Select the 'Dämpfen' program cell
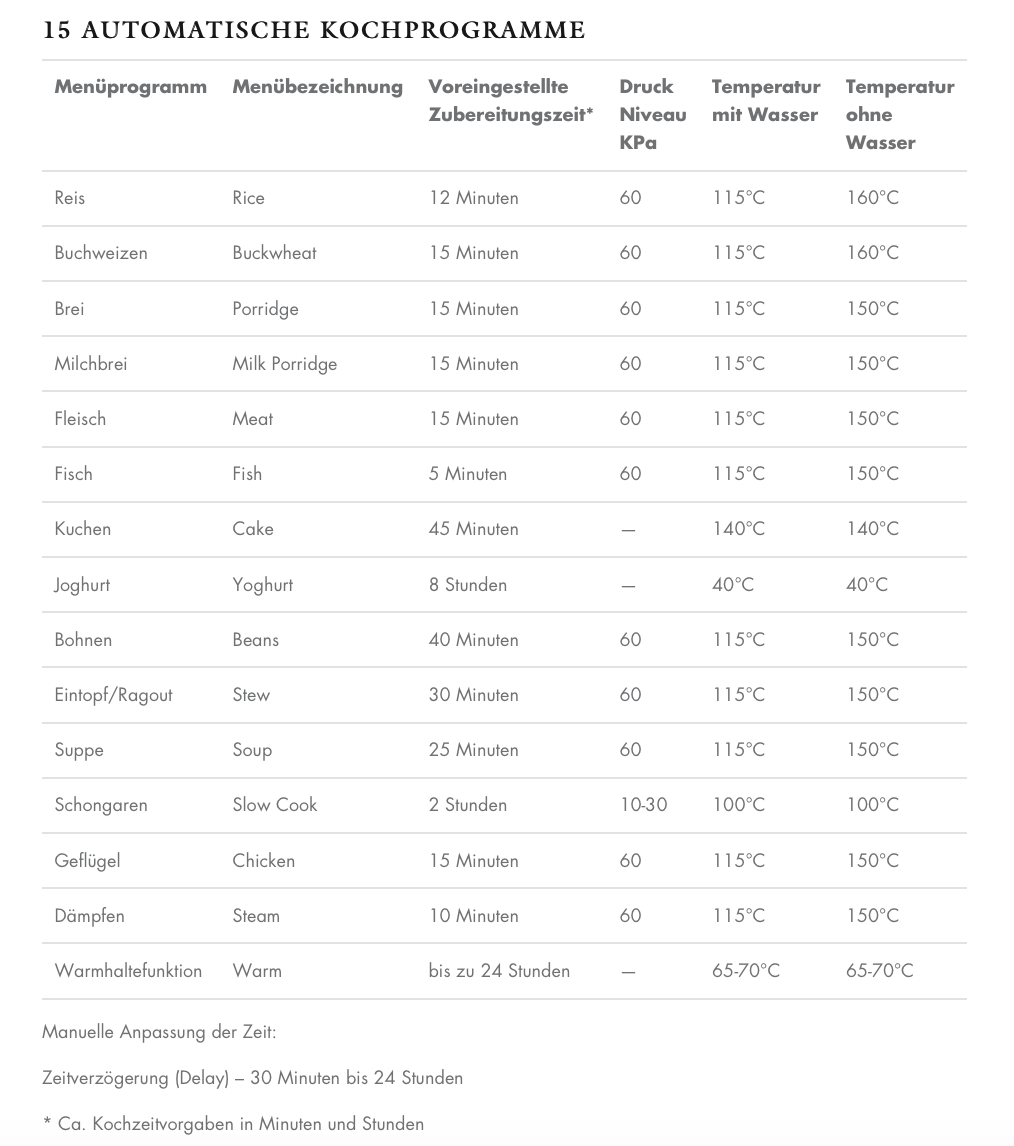Viewport: 1014px width, 1146px height. pos(89,915)
